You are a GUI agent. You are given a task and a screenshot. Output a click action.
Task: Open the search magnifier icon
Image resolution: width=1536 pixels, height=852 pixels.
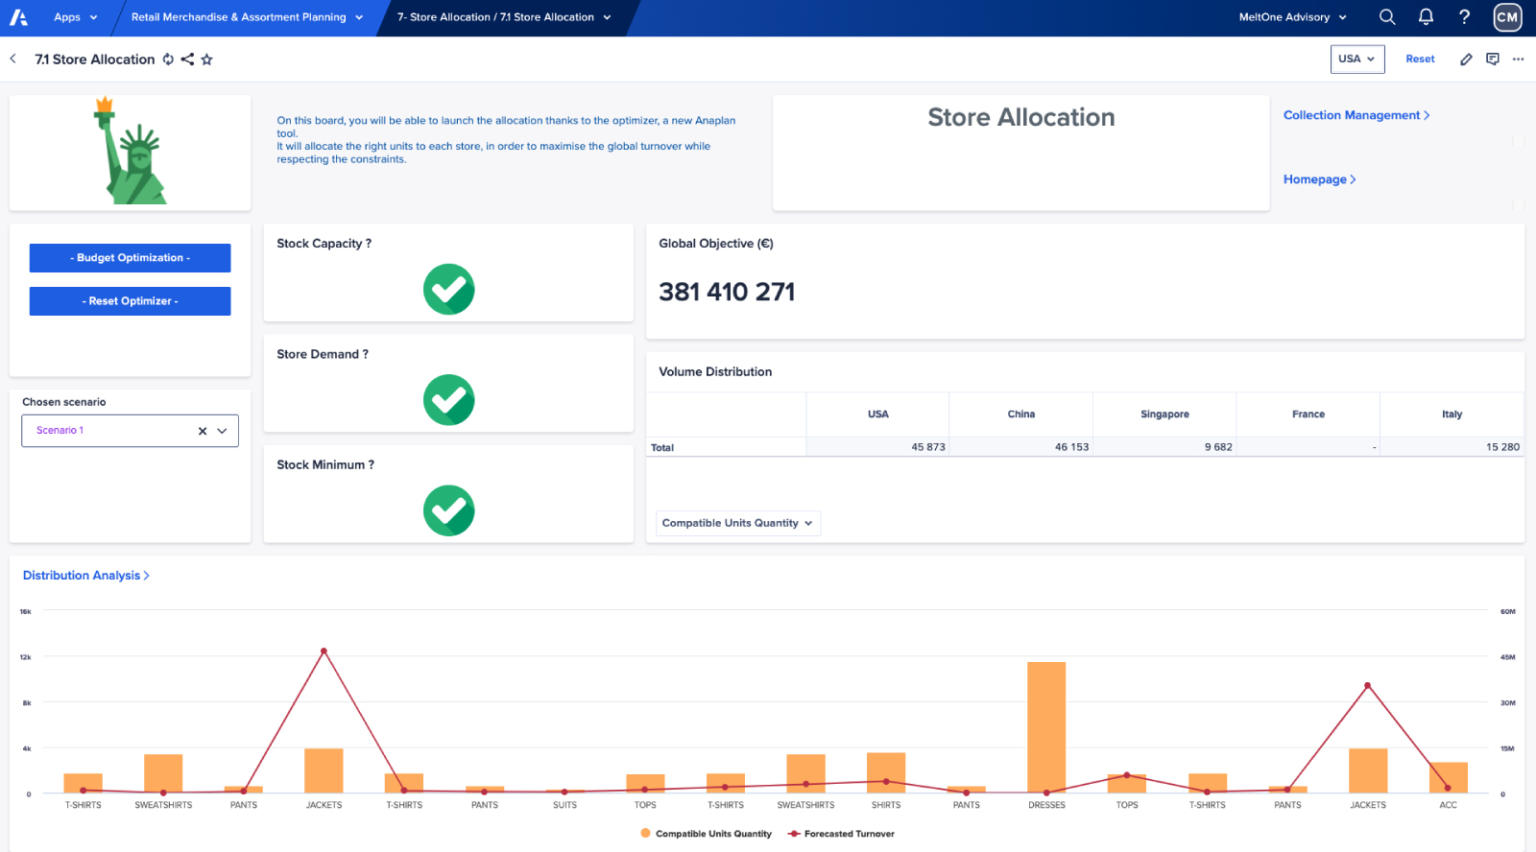click(1387, 17)
